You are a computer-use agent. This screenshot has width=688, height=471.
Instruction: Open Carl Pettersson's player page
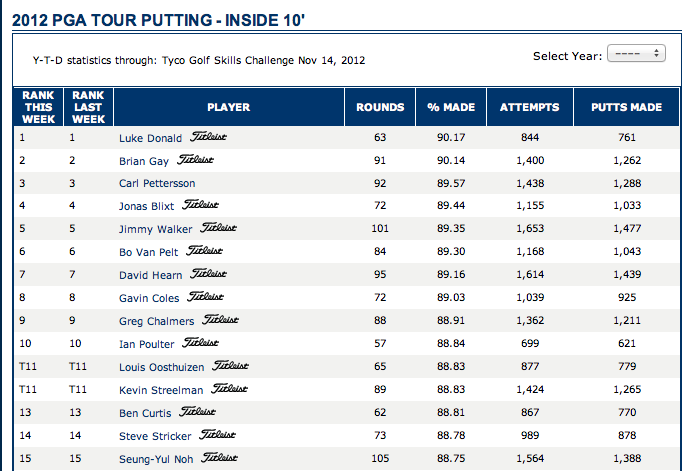coord(155,183)
